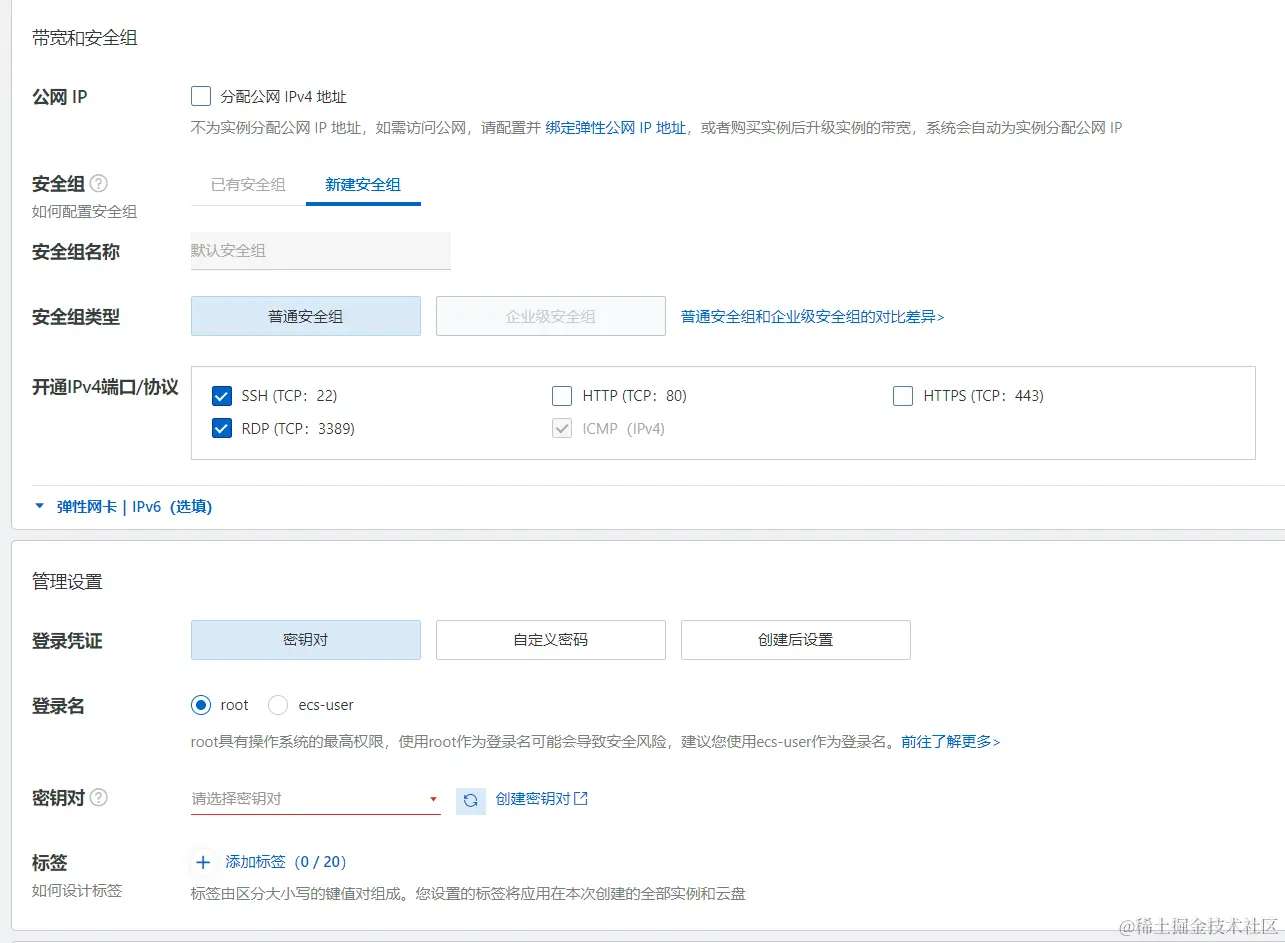Open the security group comparison link

point(812,315)
